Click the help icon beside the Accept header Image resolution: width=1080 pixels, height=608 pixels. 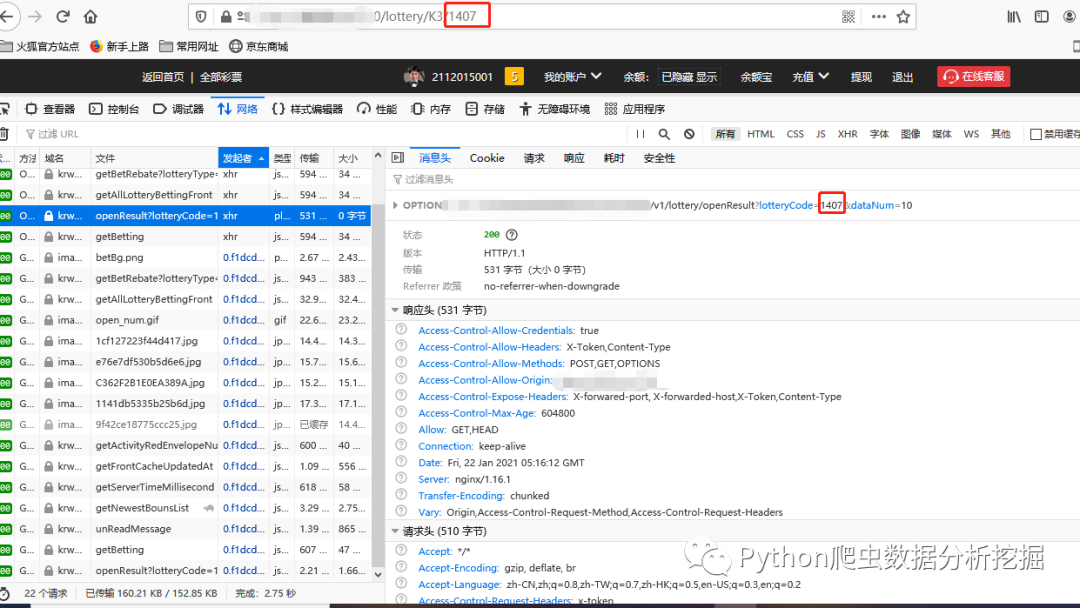401,550
